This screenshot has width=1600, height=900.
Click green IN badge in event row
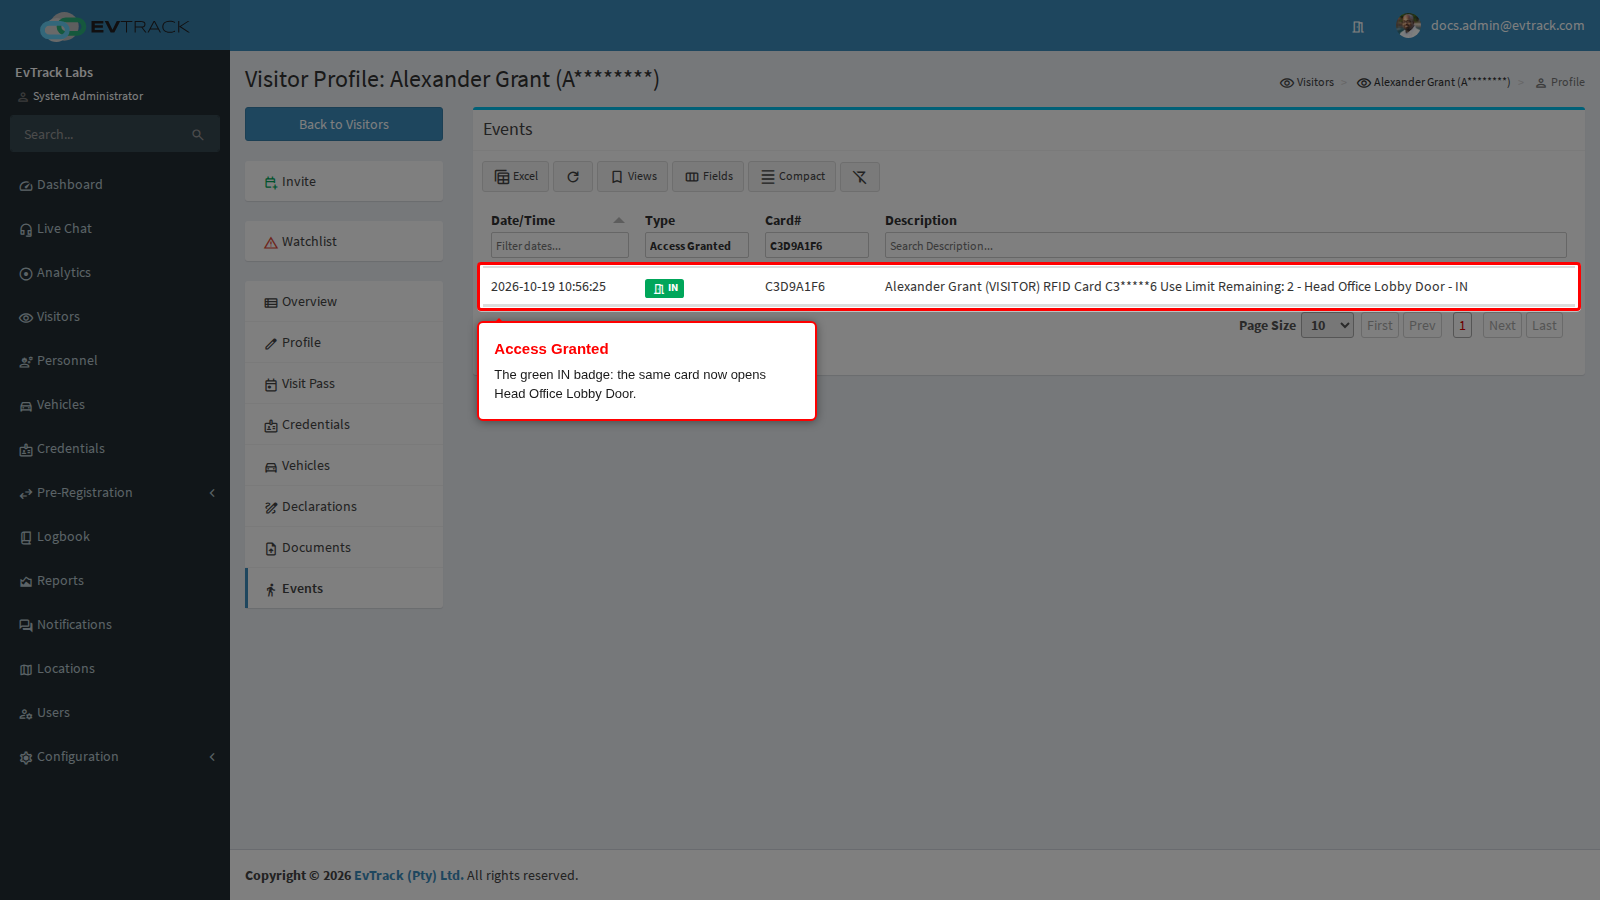pyautogui.click(x=664, y=288)
